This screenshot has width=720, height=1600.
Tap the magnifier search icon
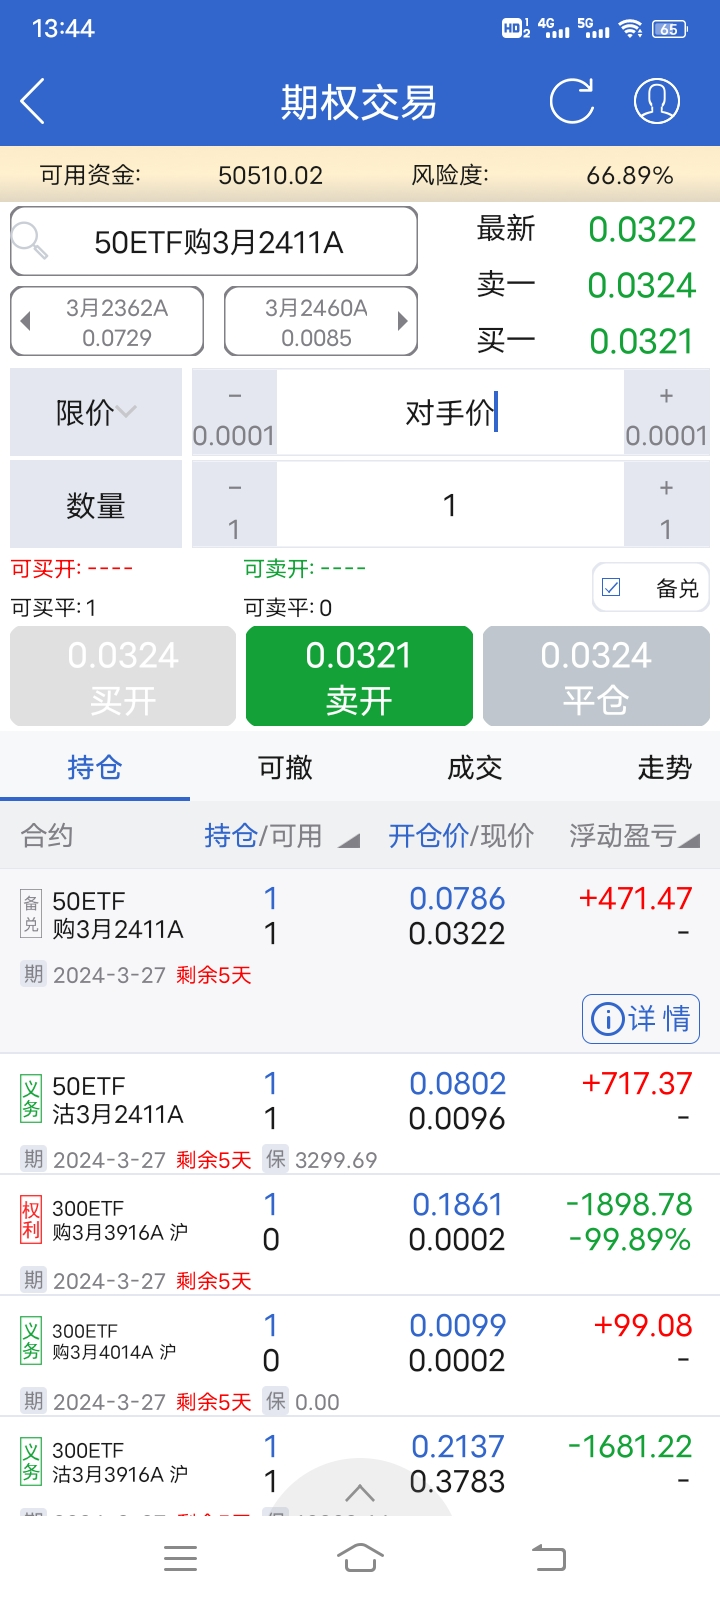[x=29, y=241]
